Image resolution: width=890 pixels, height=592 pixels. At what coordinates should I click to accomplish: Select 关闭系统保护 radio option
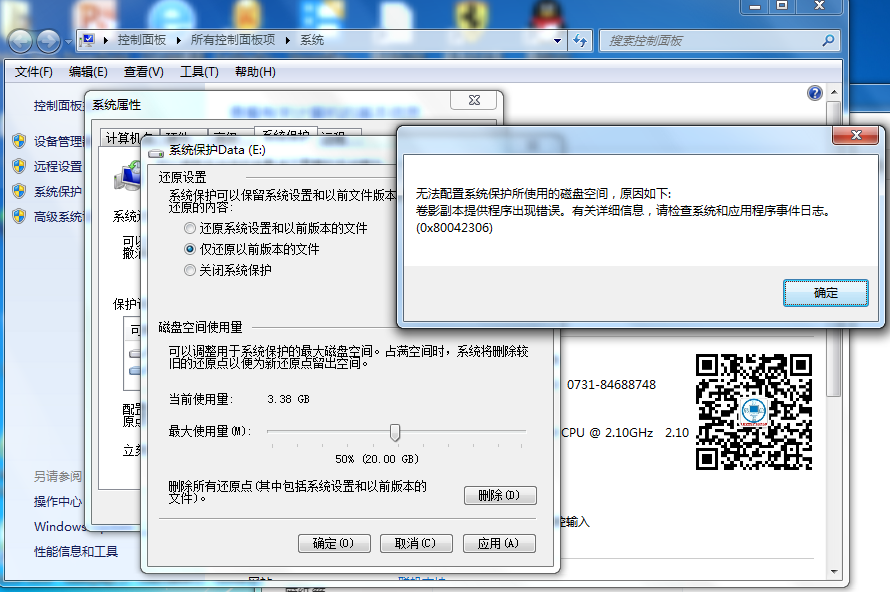(190, 270)
